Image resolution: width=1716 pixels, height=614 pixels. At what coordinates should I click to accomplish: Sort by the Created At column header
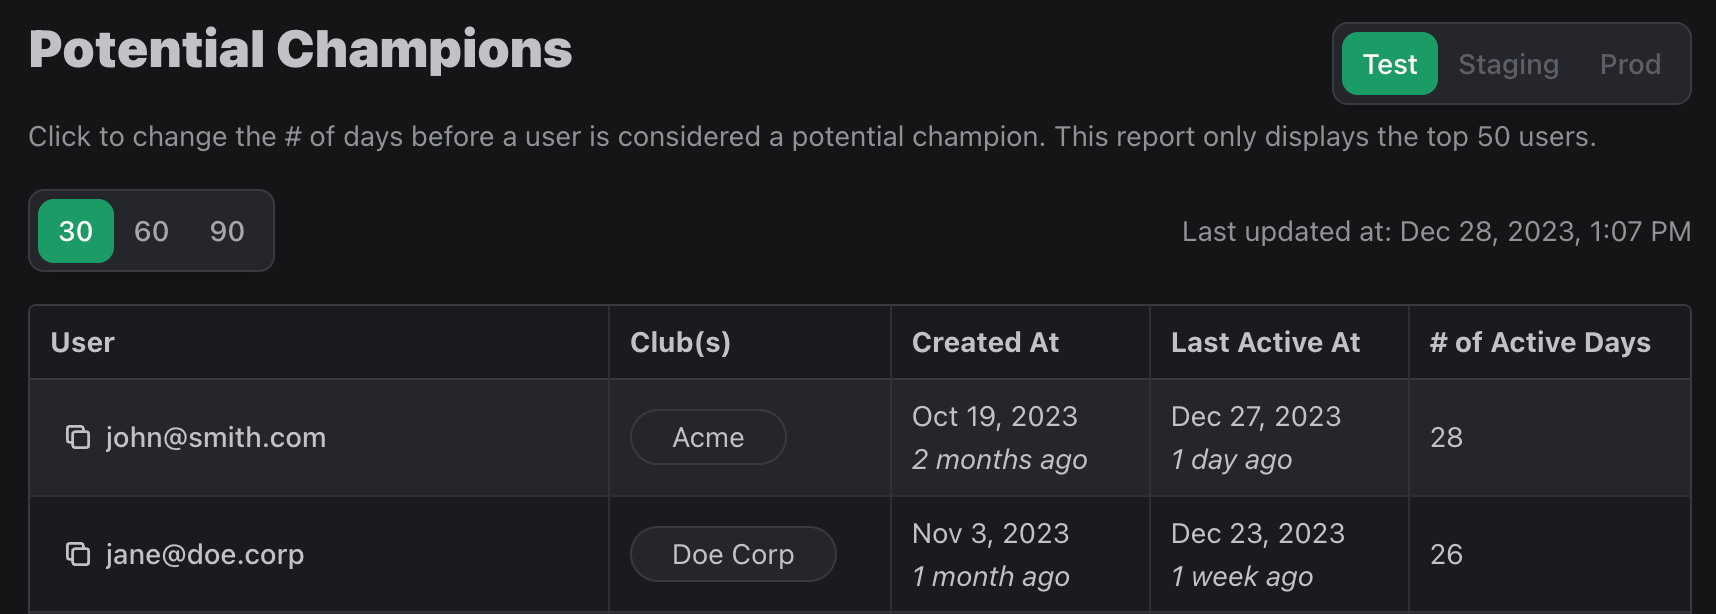985,342
